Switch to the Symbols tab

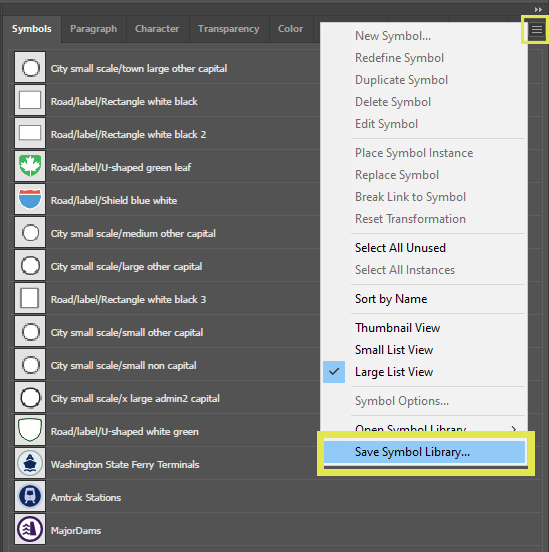32,29
